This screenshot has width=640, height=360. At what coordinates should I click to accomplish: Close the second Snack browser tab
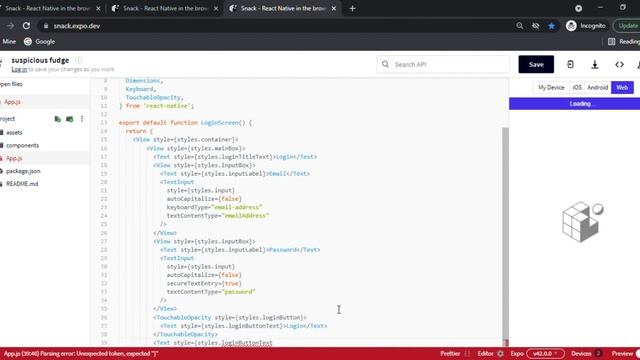(x=216, y=8)
